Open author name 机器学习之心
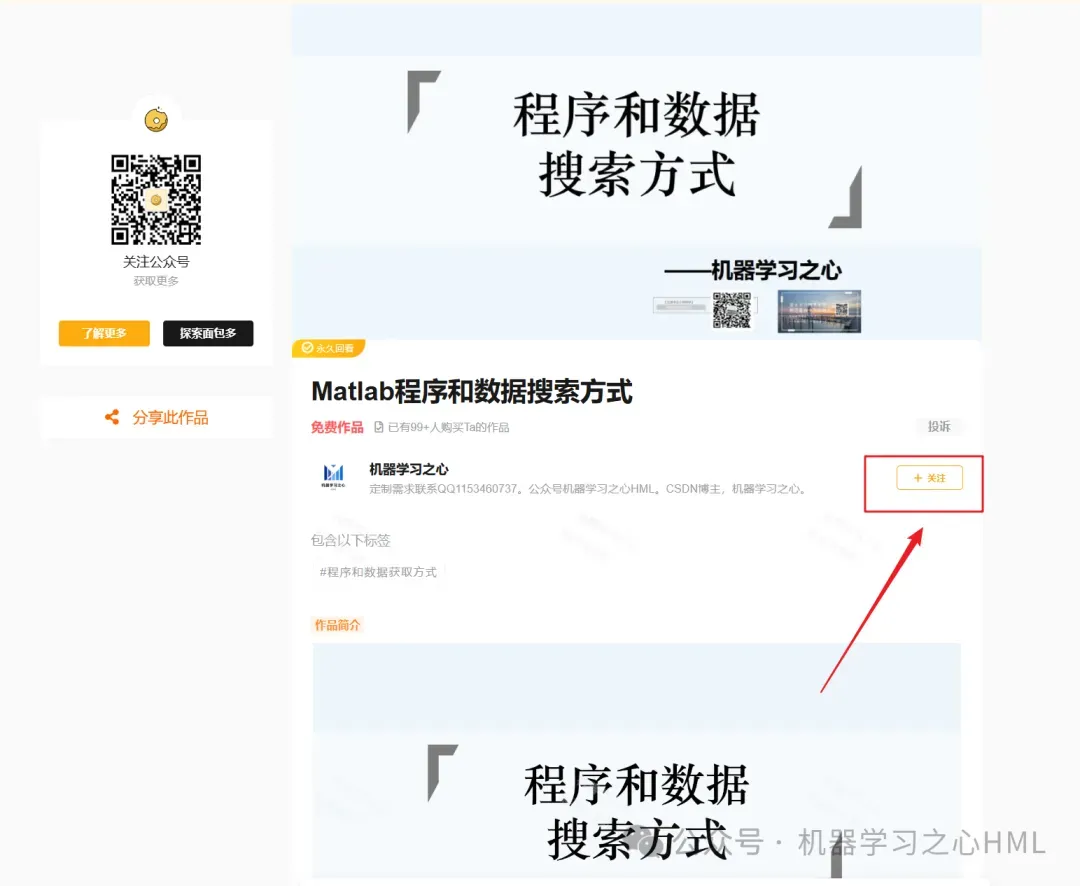The height and width of the screenshot is (886, 1080). [x=408, y=469]
